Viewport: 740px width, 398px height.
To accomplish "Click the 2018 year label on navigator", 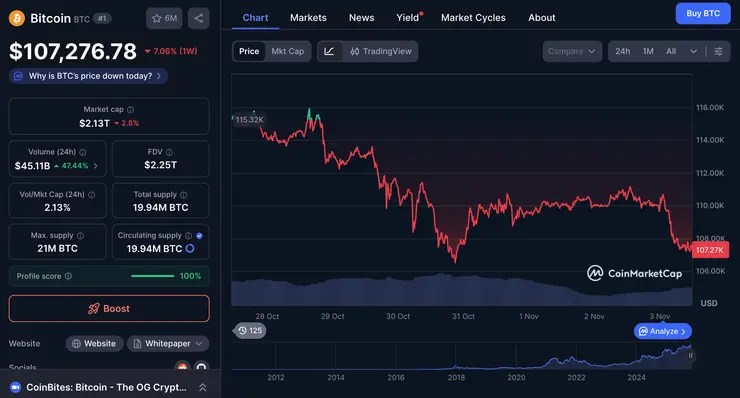I will pyautogui.click(x=456, y=377).
